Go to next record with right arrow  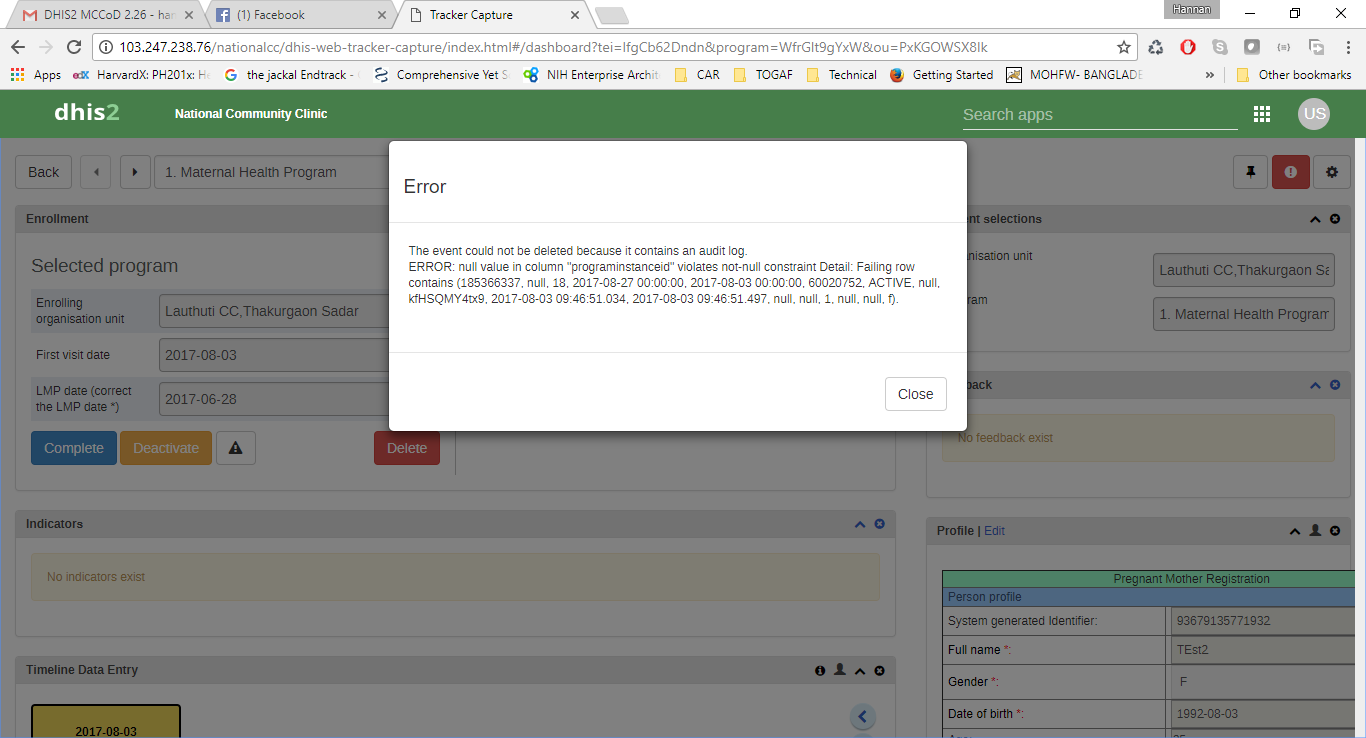(x=136, y=172)
